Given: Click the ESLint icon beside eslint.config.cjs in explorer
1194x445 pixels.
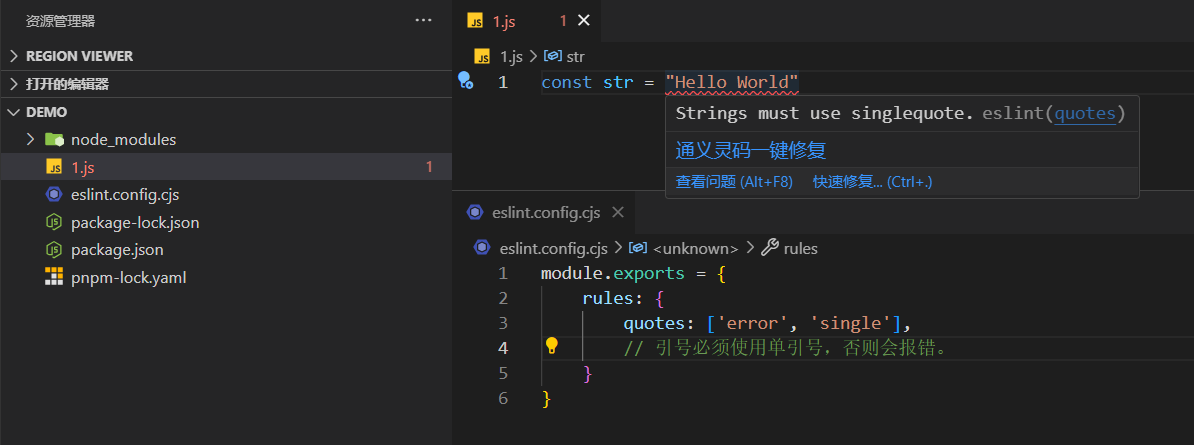Looking at the screenshot, I should tap(54, 194).
